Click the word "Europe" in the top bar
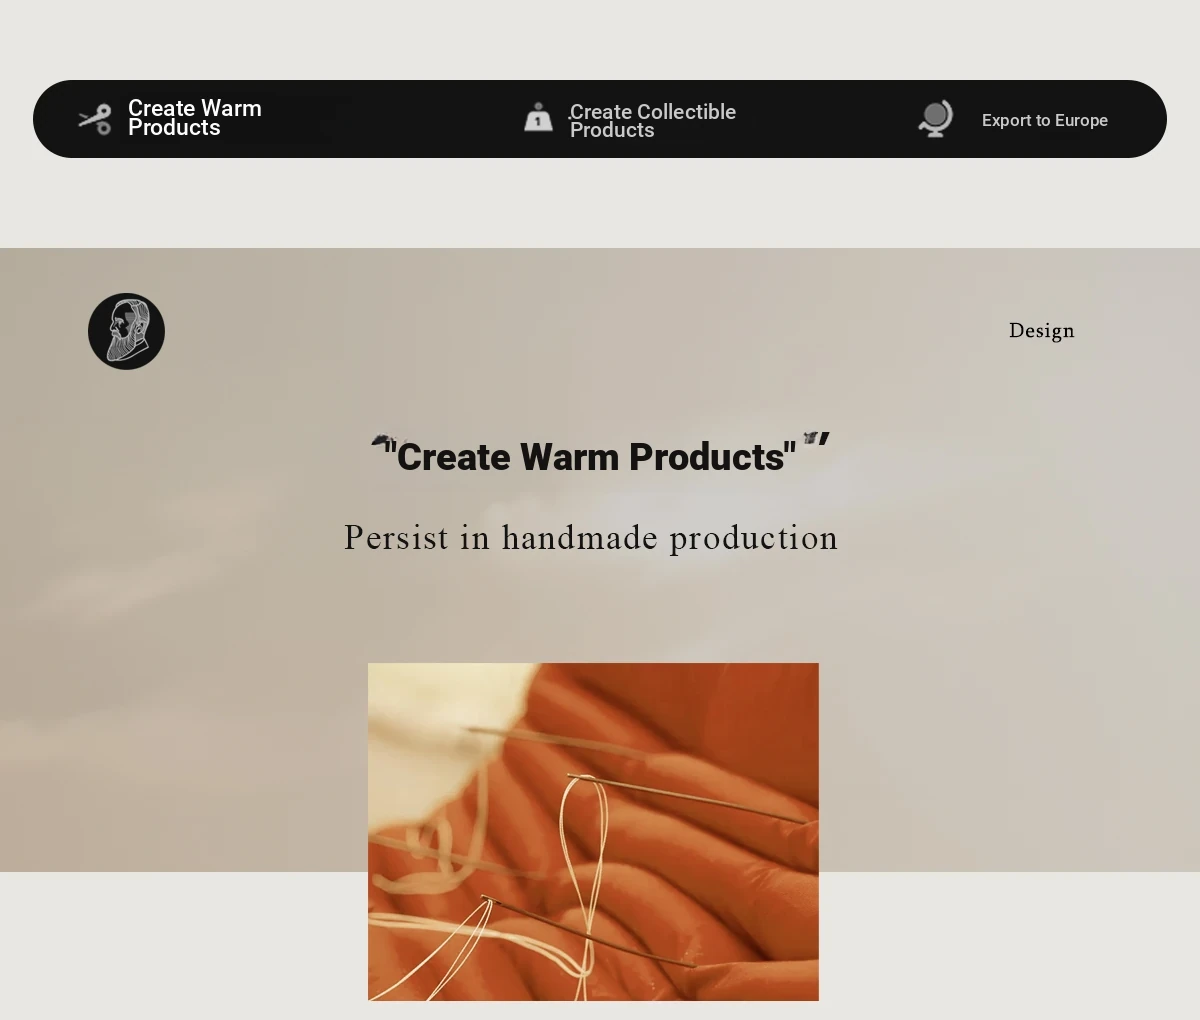Image resolution: width=1200 pixels, height=1020 pixels. click(1081, 120)
